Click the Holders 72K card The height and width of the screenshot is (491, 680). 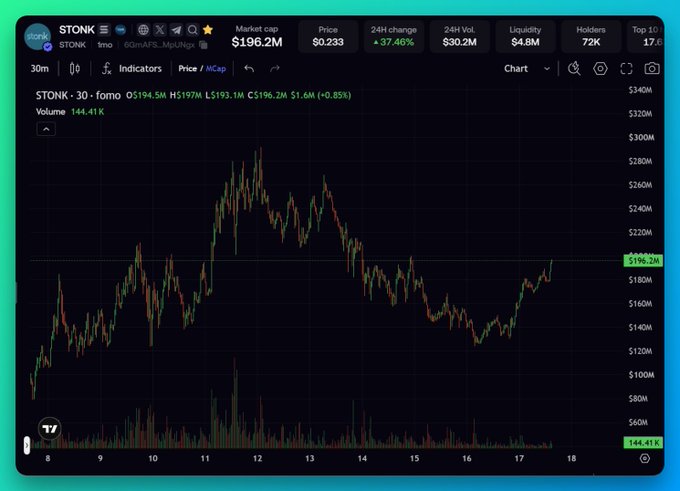(x=591, y=36)
